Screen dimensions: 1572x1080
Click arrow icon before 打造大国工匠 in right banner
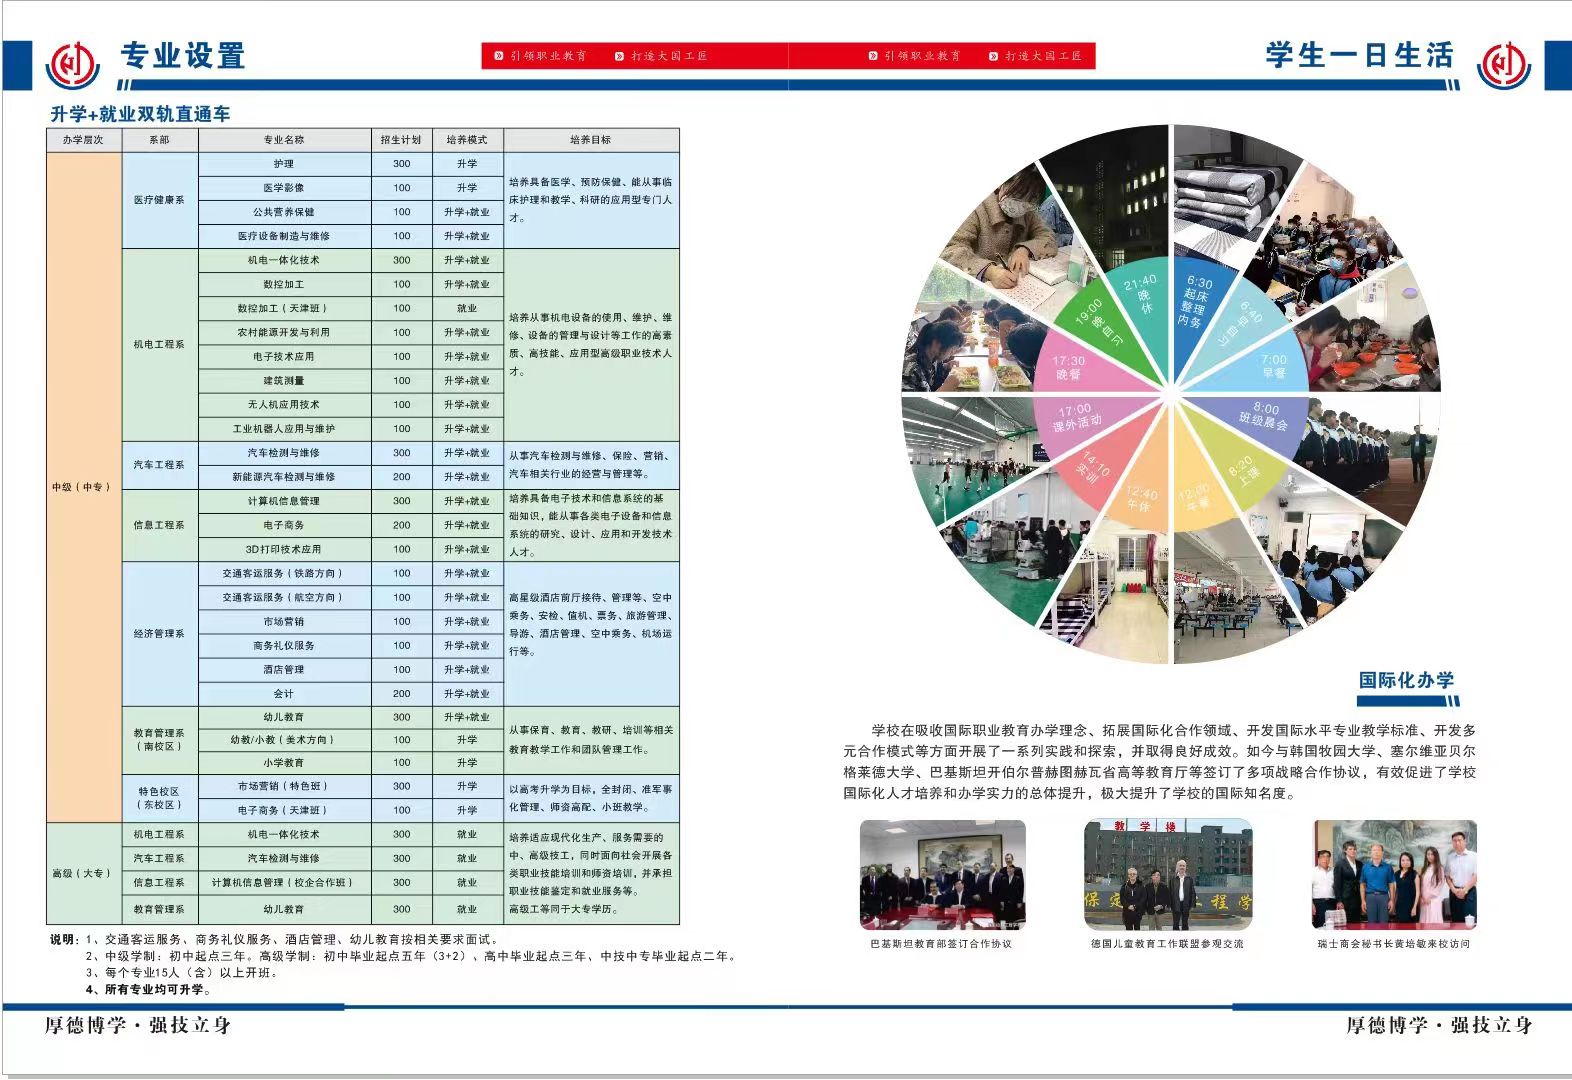point(994,56)
